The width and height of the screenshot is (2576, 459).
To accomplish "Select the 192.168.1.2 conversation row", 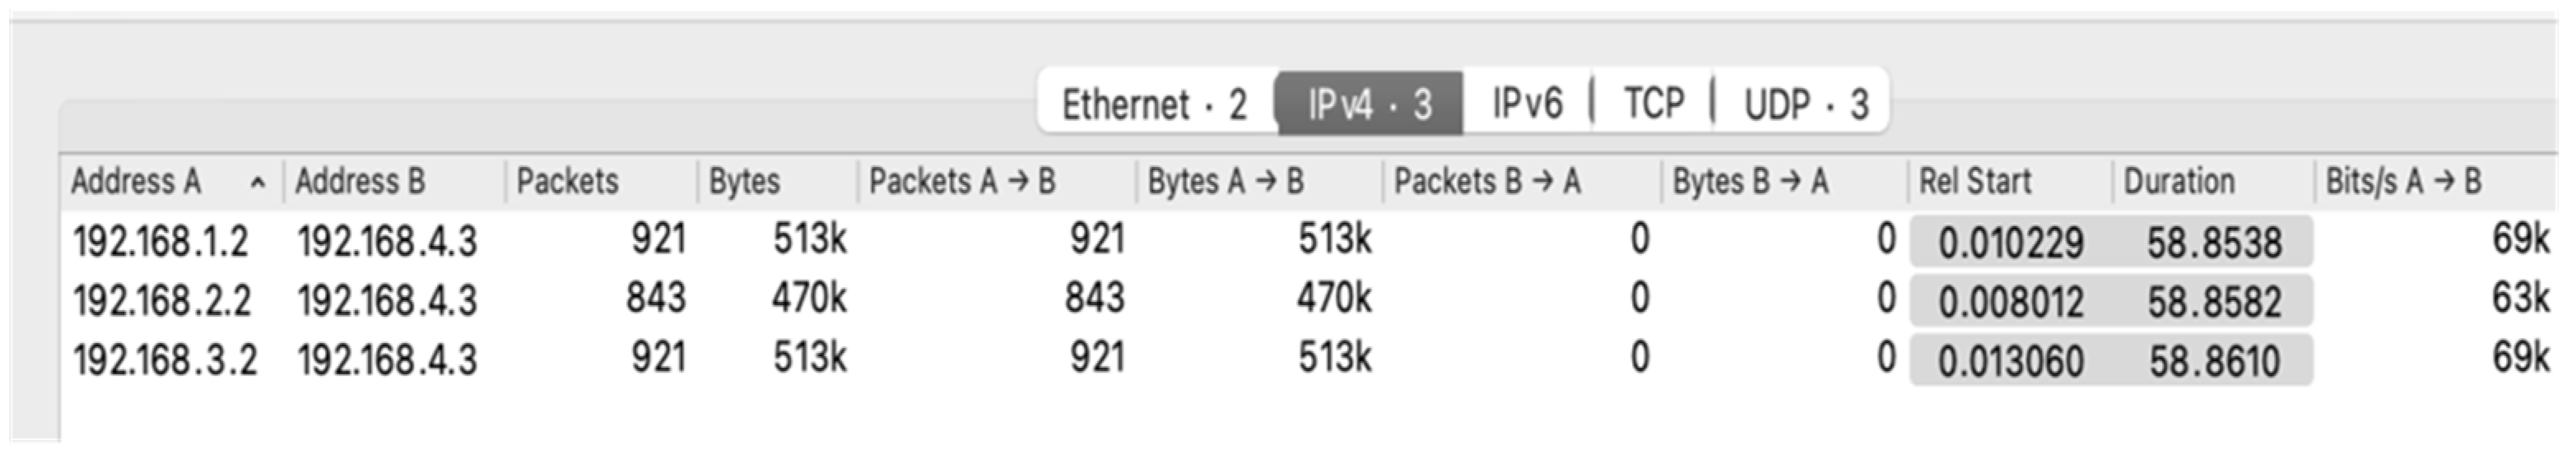I will (160, 242).
